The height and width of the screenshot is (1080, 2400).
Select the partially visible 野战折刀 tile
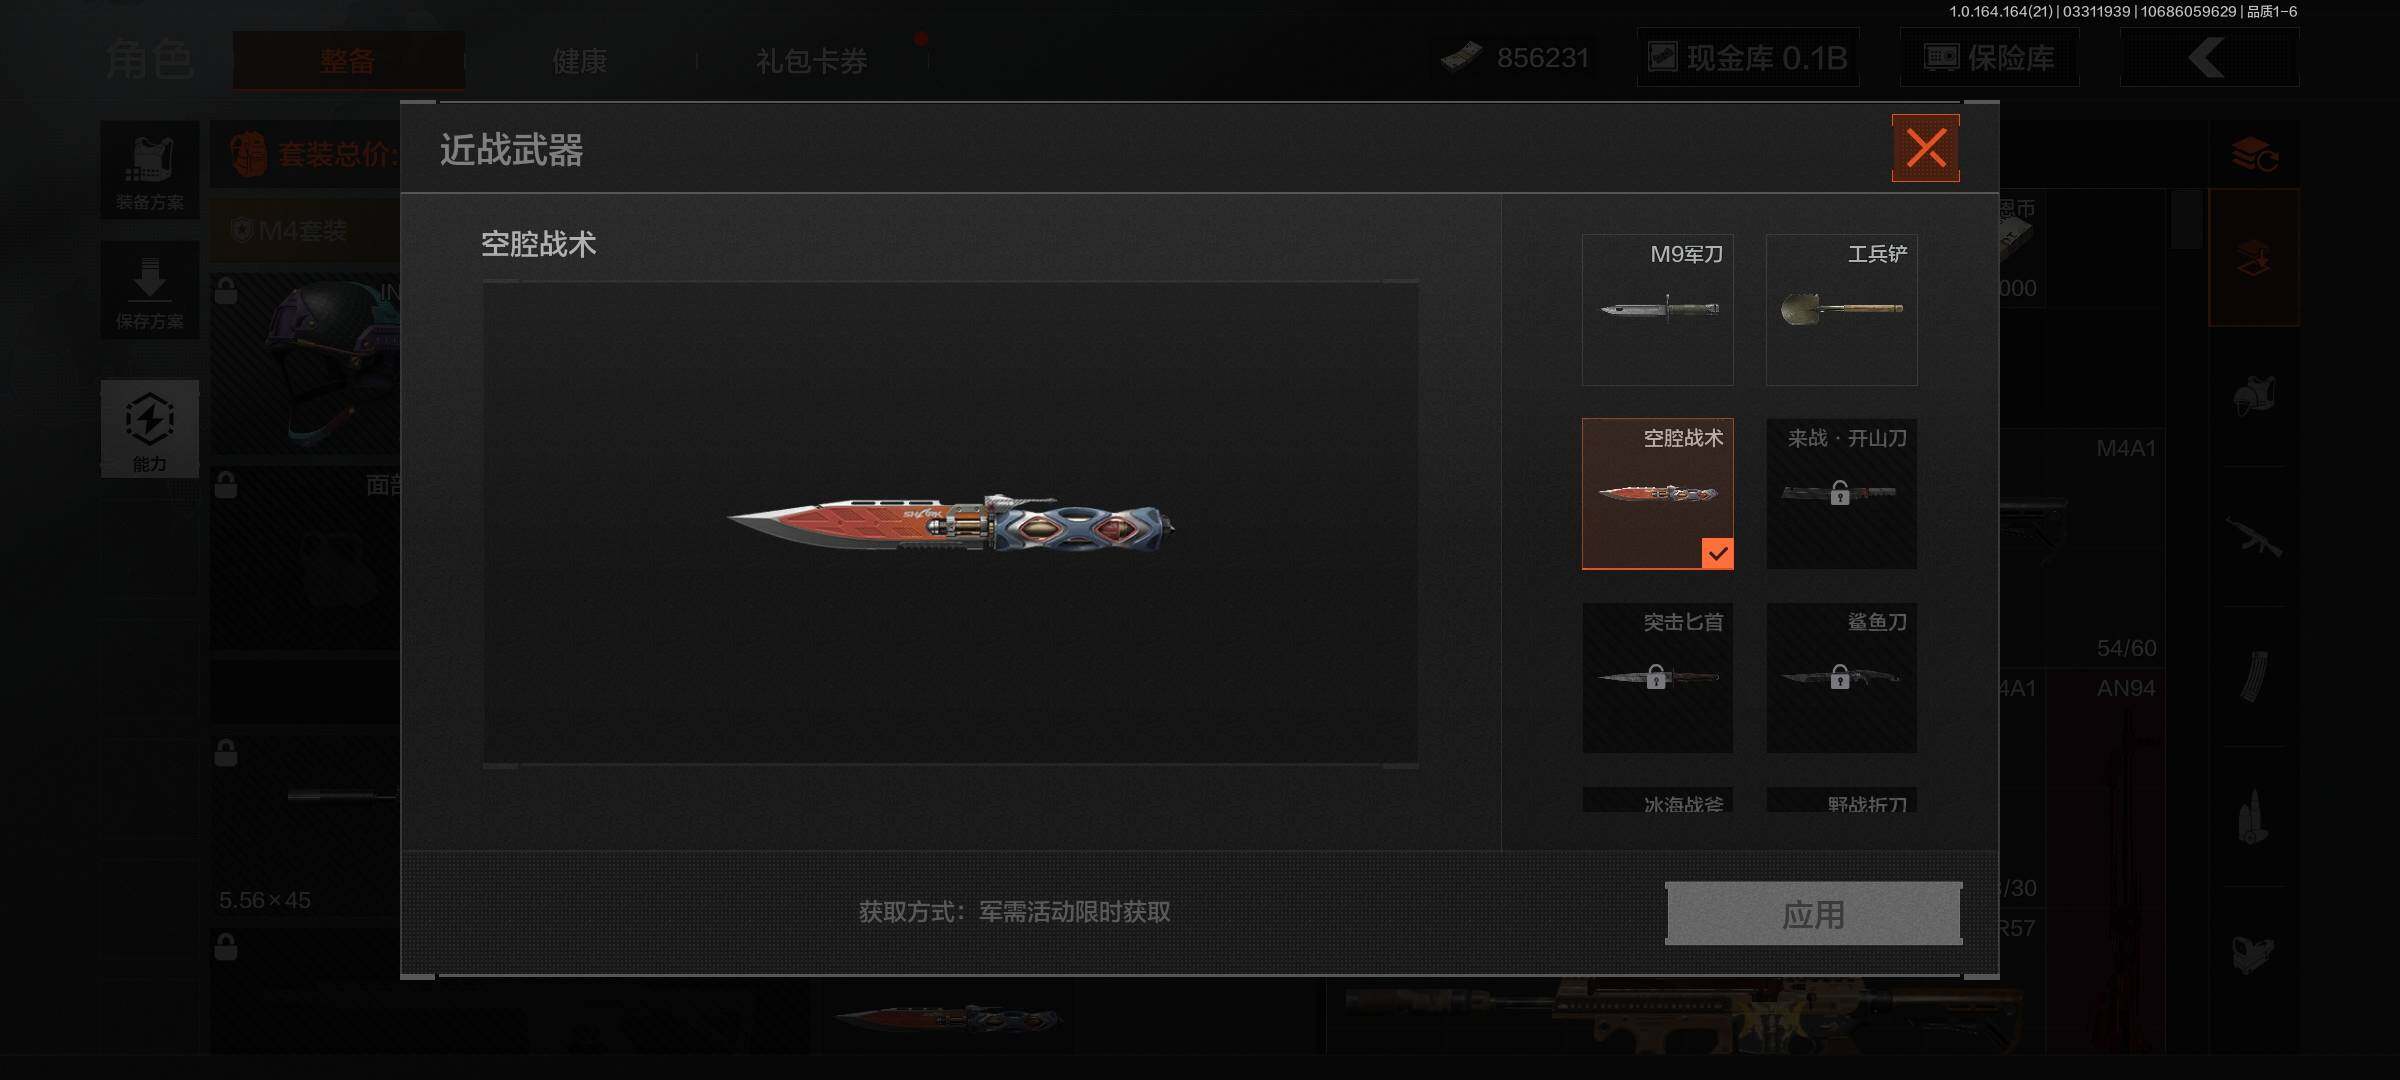coord(1841,800)
